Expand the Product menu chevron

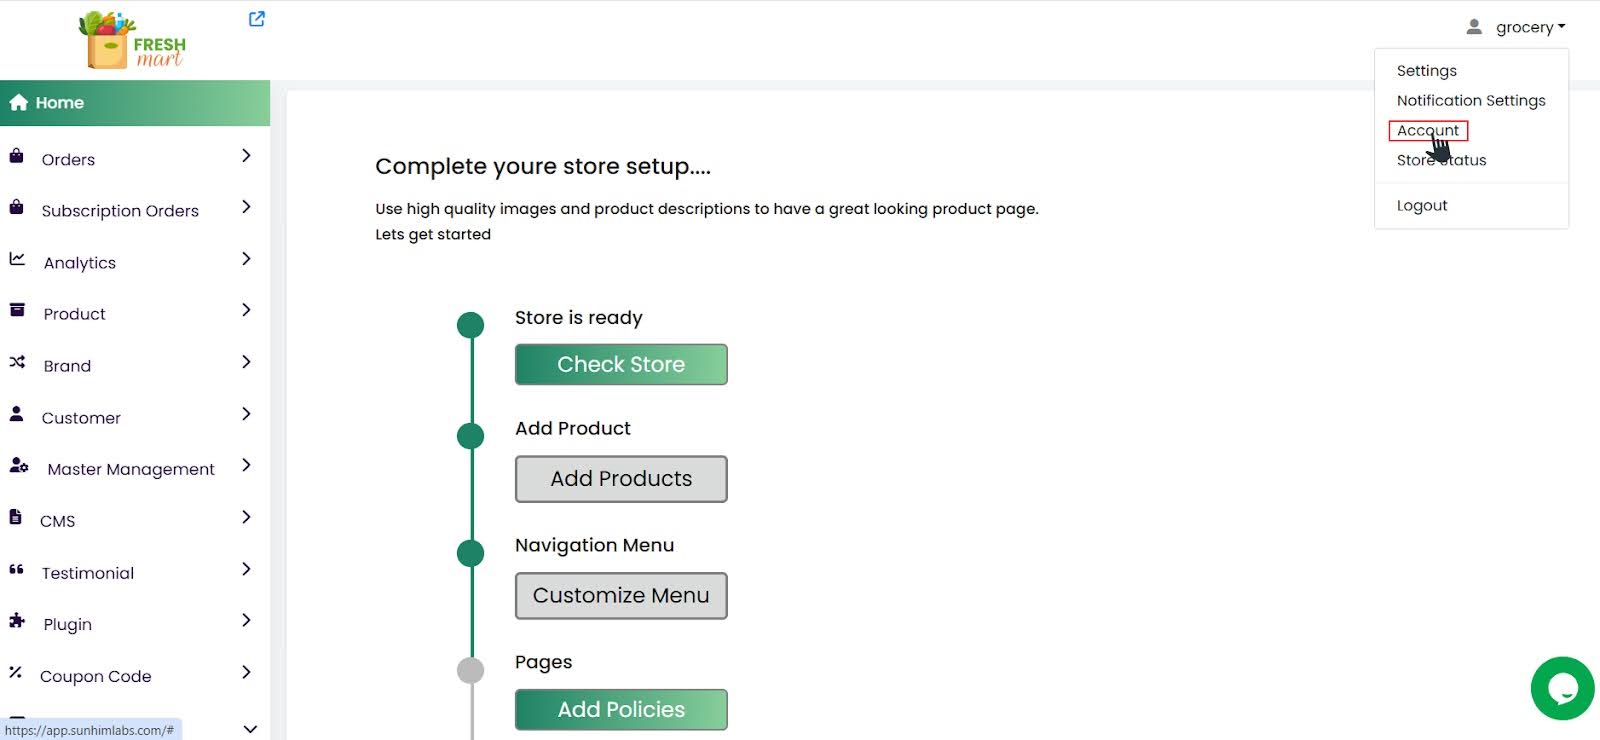pos(246,310)
